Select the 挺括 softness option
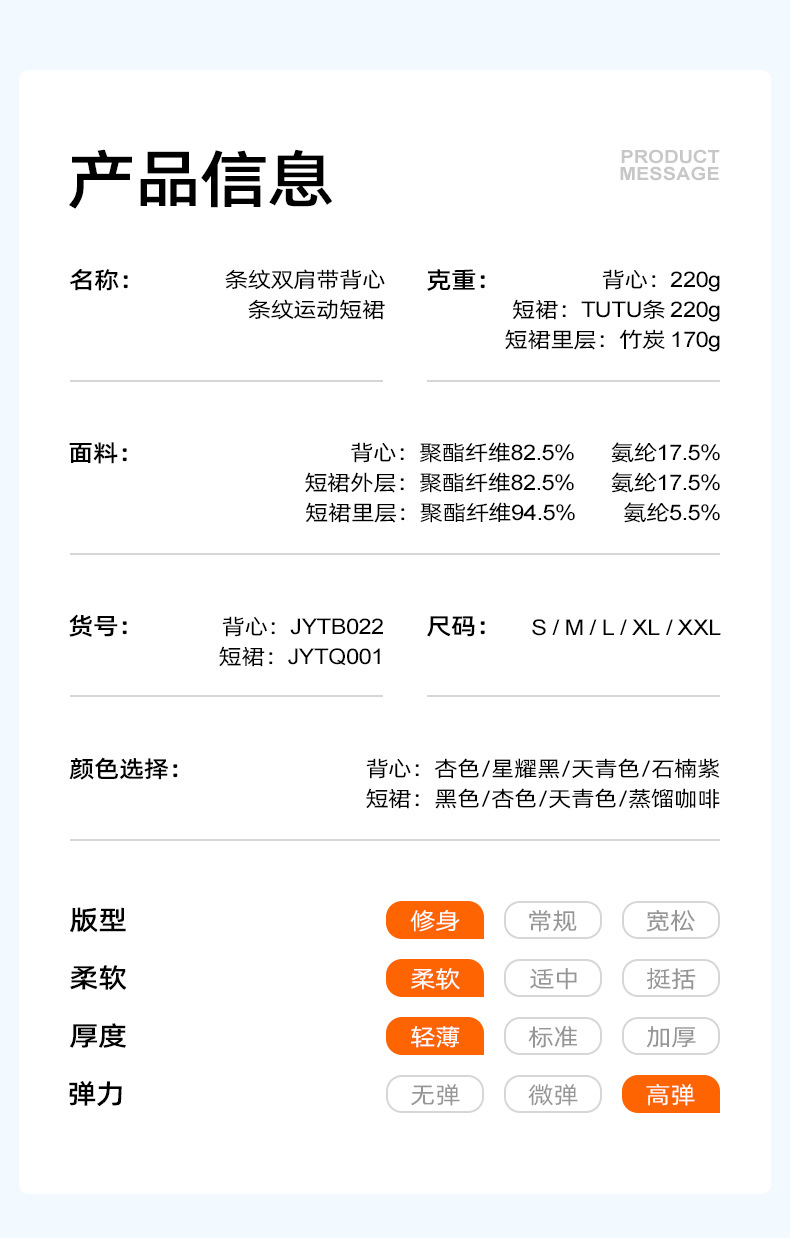This screenshot has width=790, height=1238. coord(670,978)
